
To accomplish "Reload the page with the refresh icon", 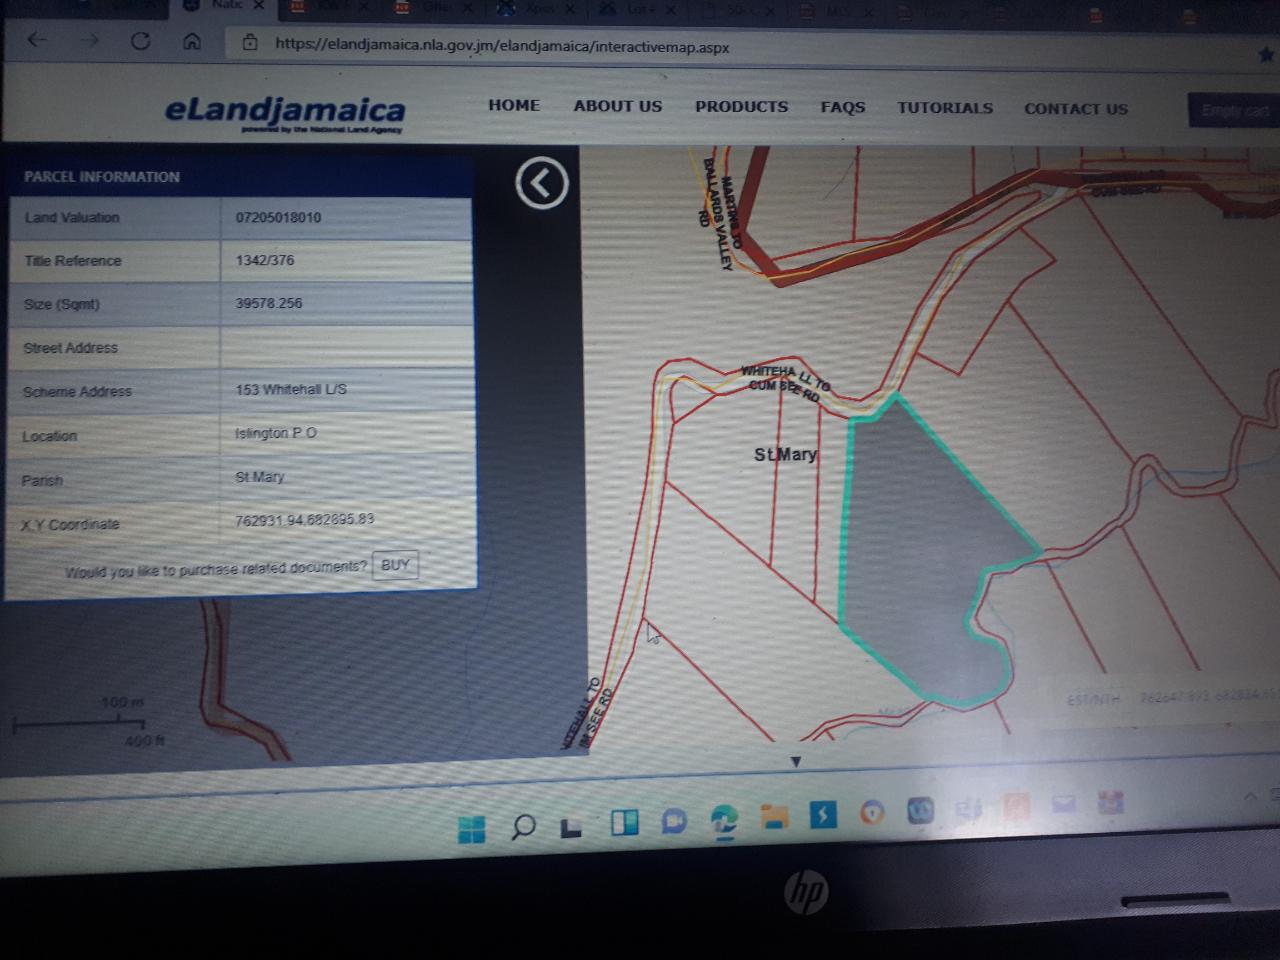I will (140, 41).
